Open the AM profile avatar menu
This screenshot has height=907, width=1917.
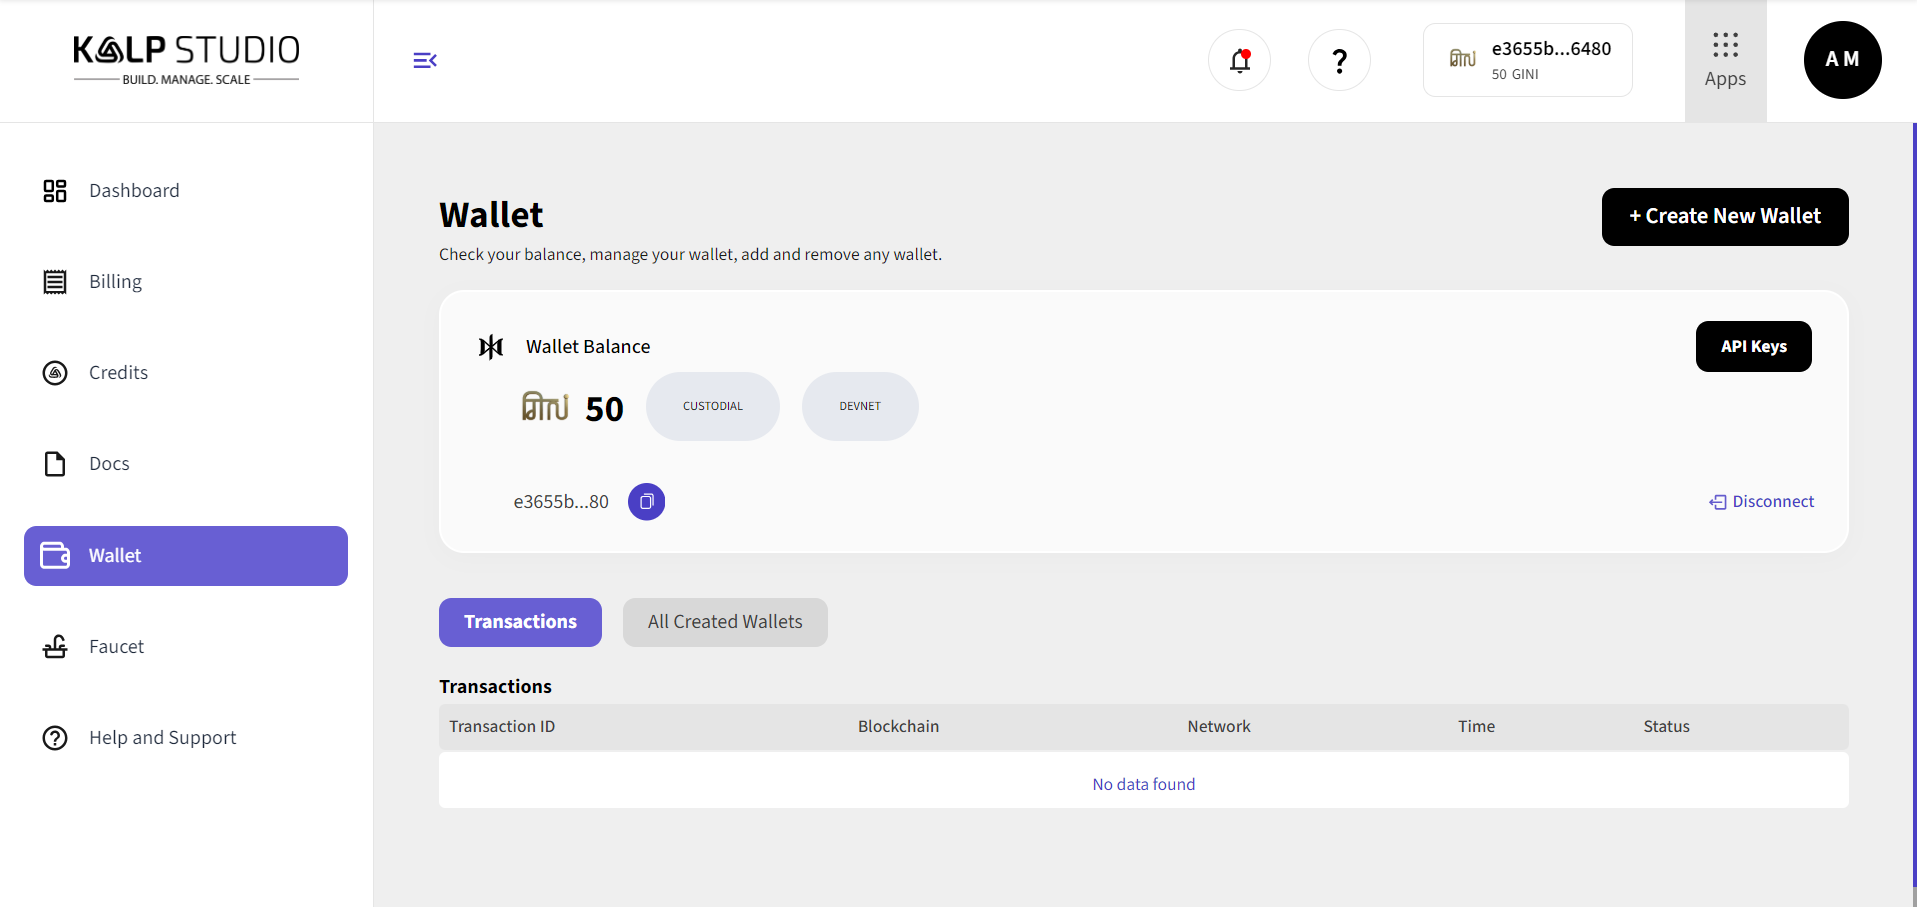[x=1842, y=60]
